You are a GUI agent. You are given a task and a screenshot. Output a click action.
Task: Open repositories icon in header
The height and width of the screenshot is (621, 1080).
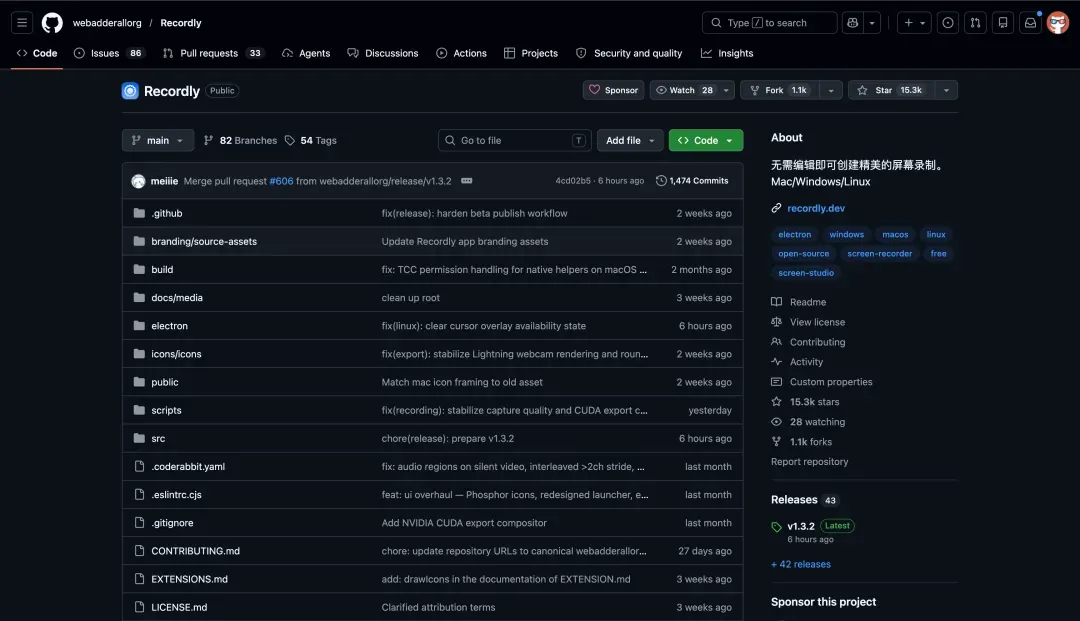[x=1003, y=23]
